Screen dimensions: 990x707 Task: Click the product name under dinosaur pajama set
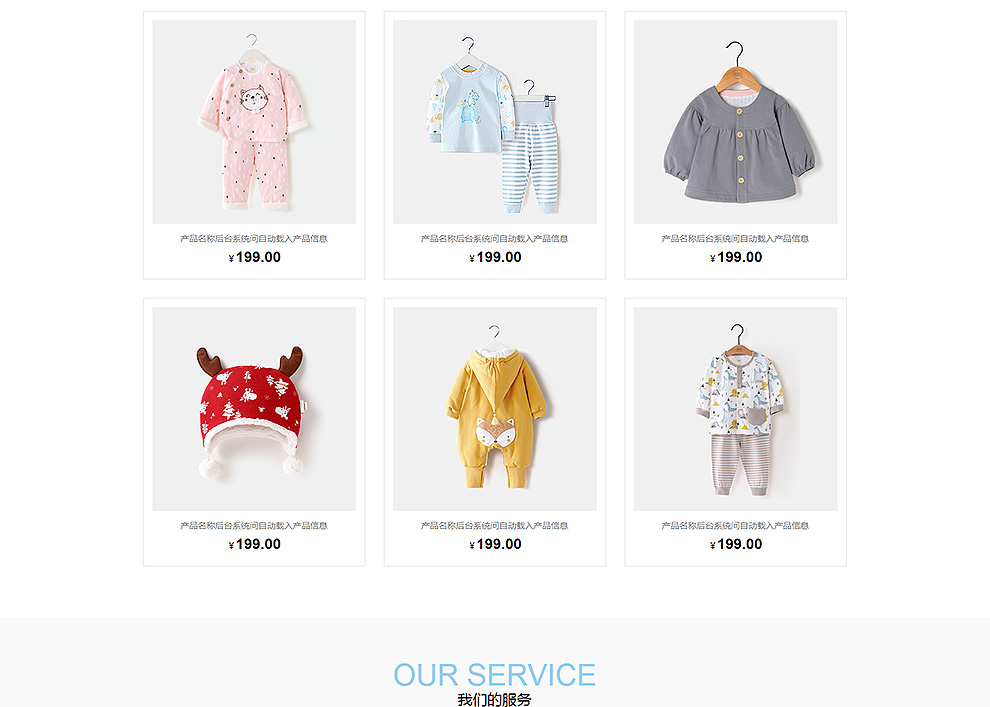tap(736, 526)
